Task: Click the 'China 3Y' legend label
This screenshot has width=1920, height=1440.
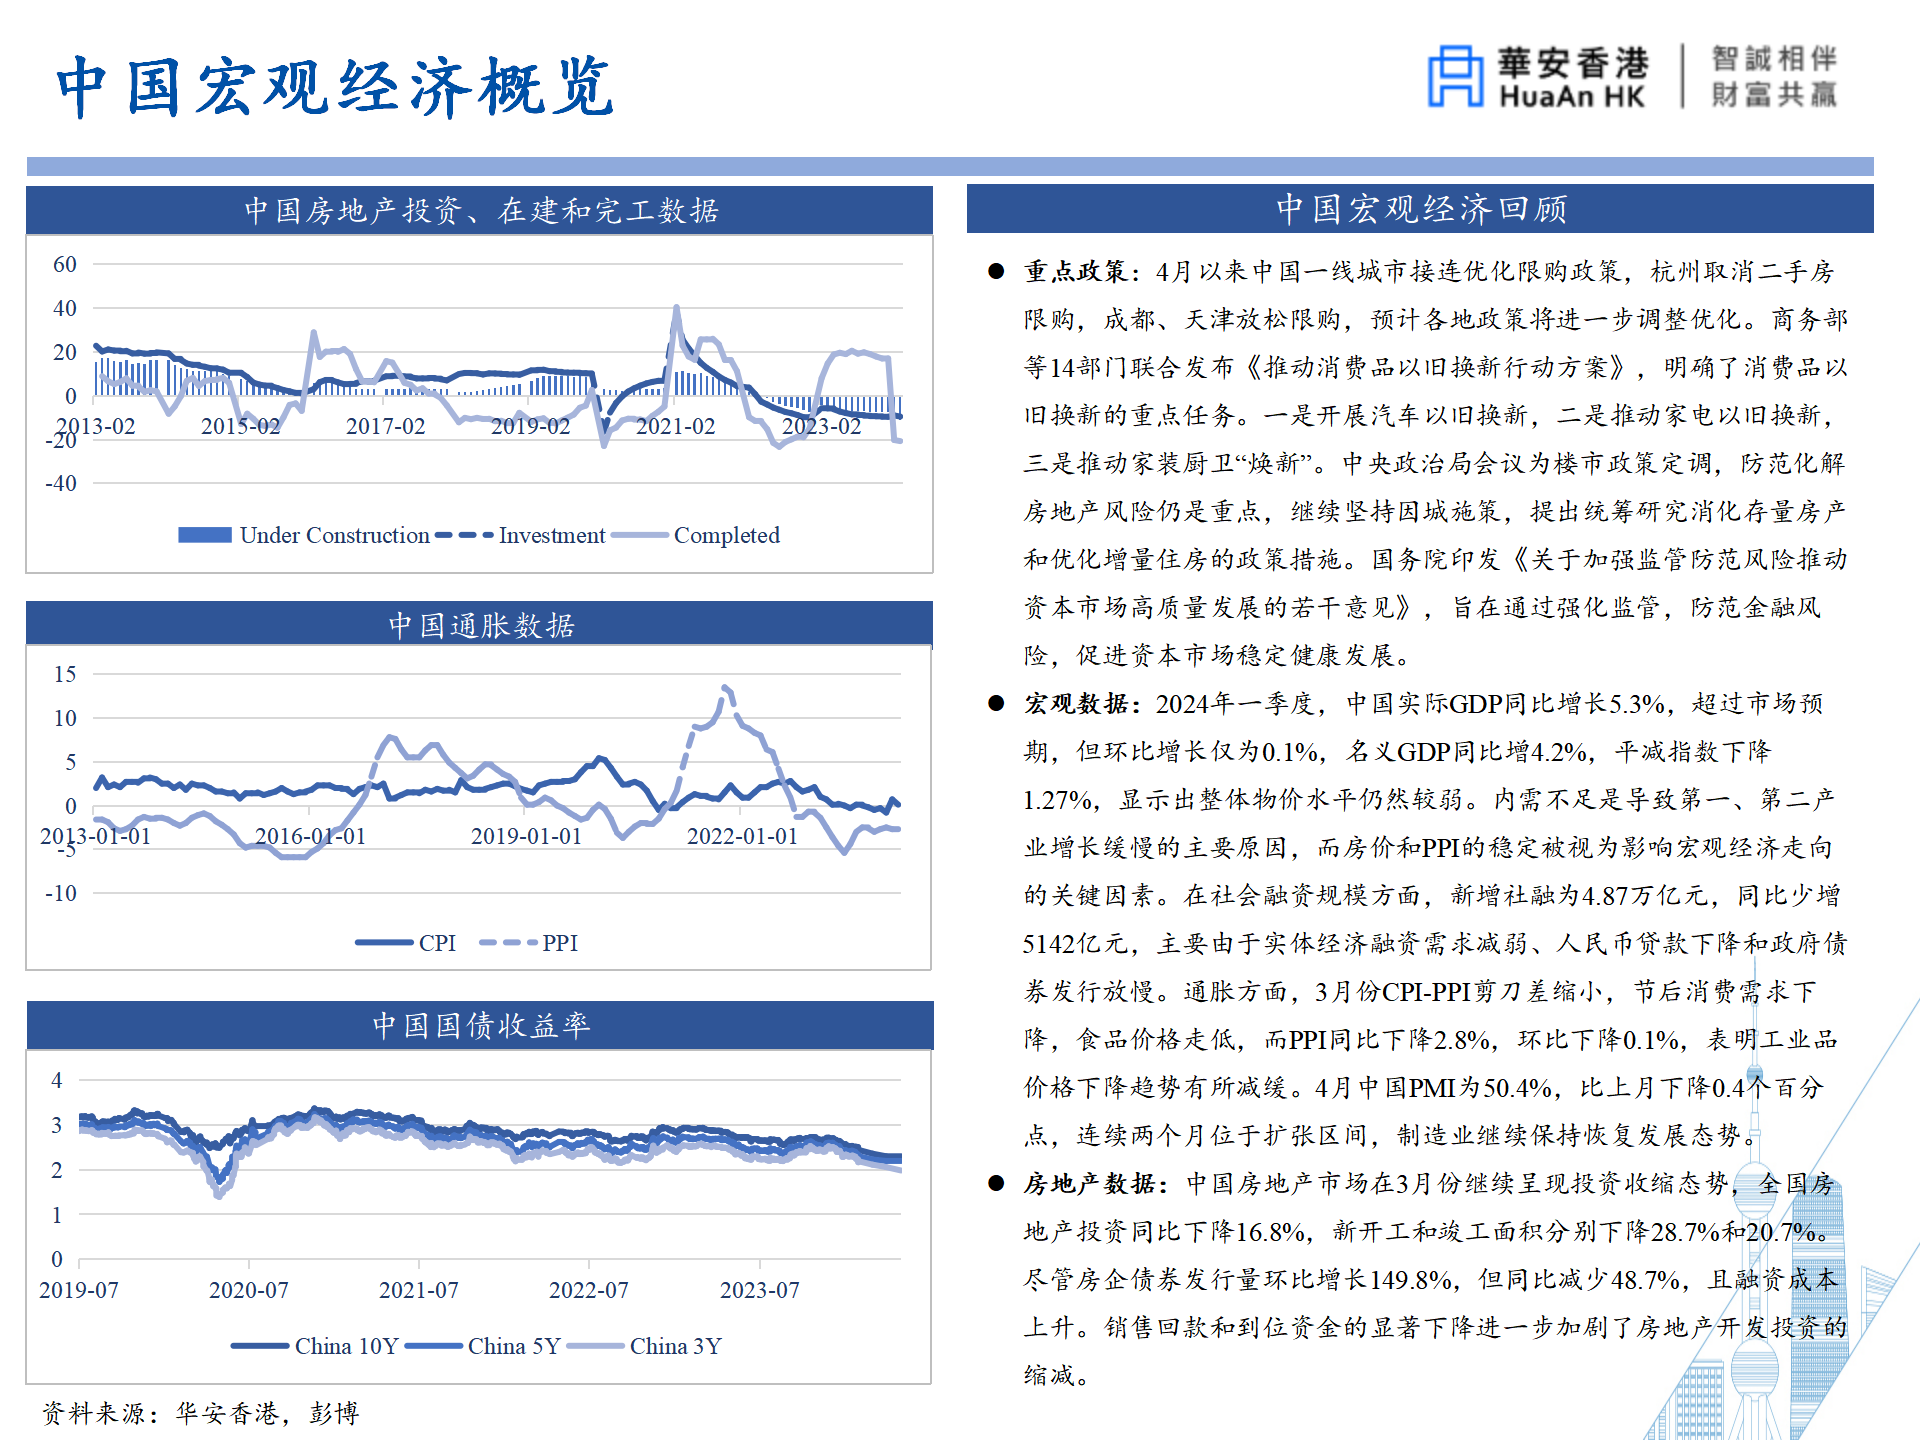Action: [676, 1346]
